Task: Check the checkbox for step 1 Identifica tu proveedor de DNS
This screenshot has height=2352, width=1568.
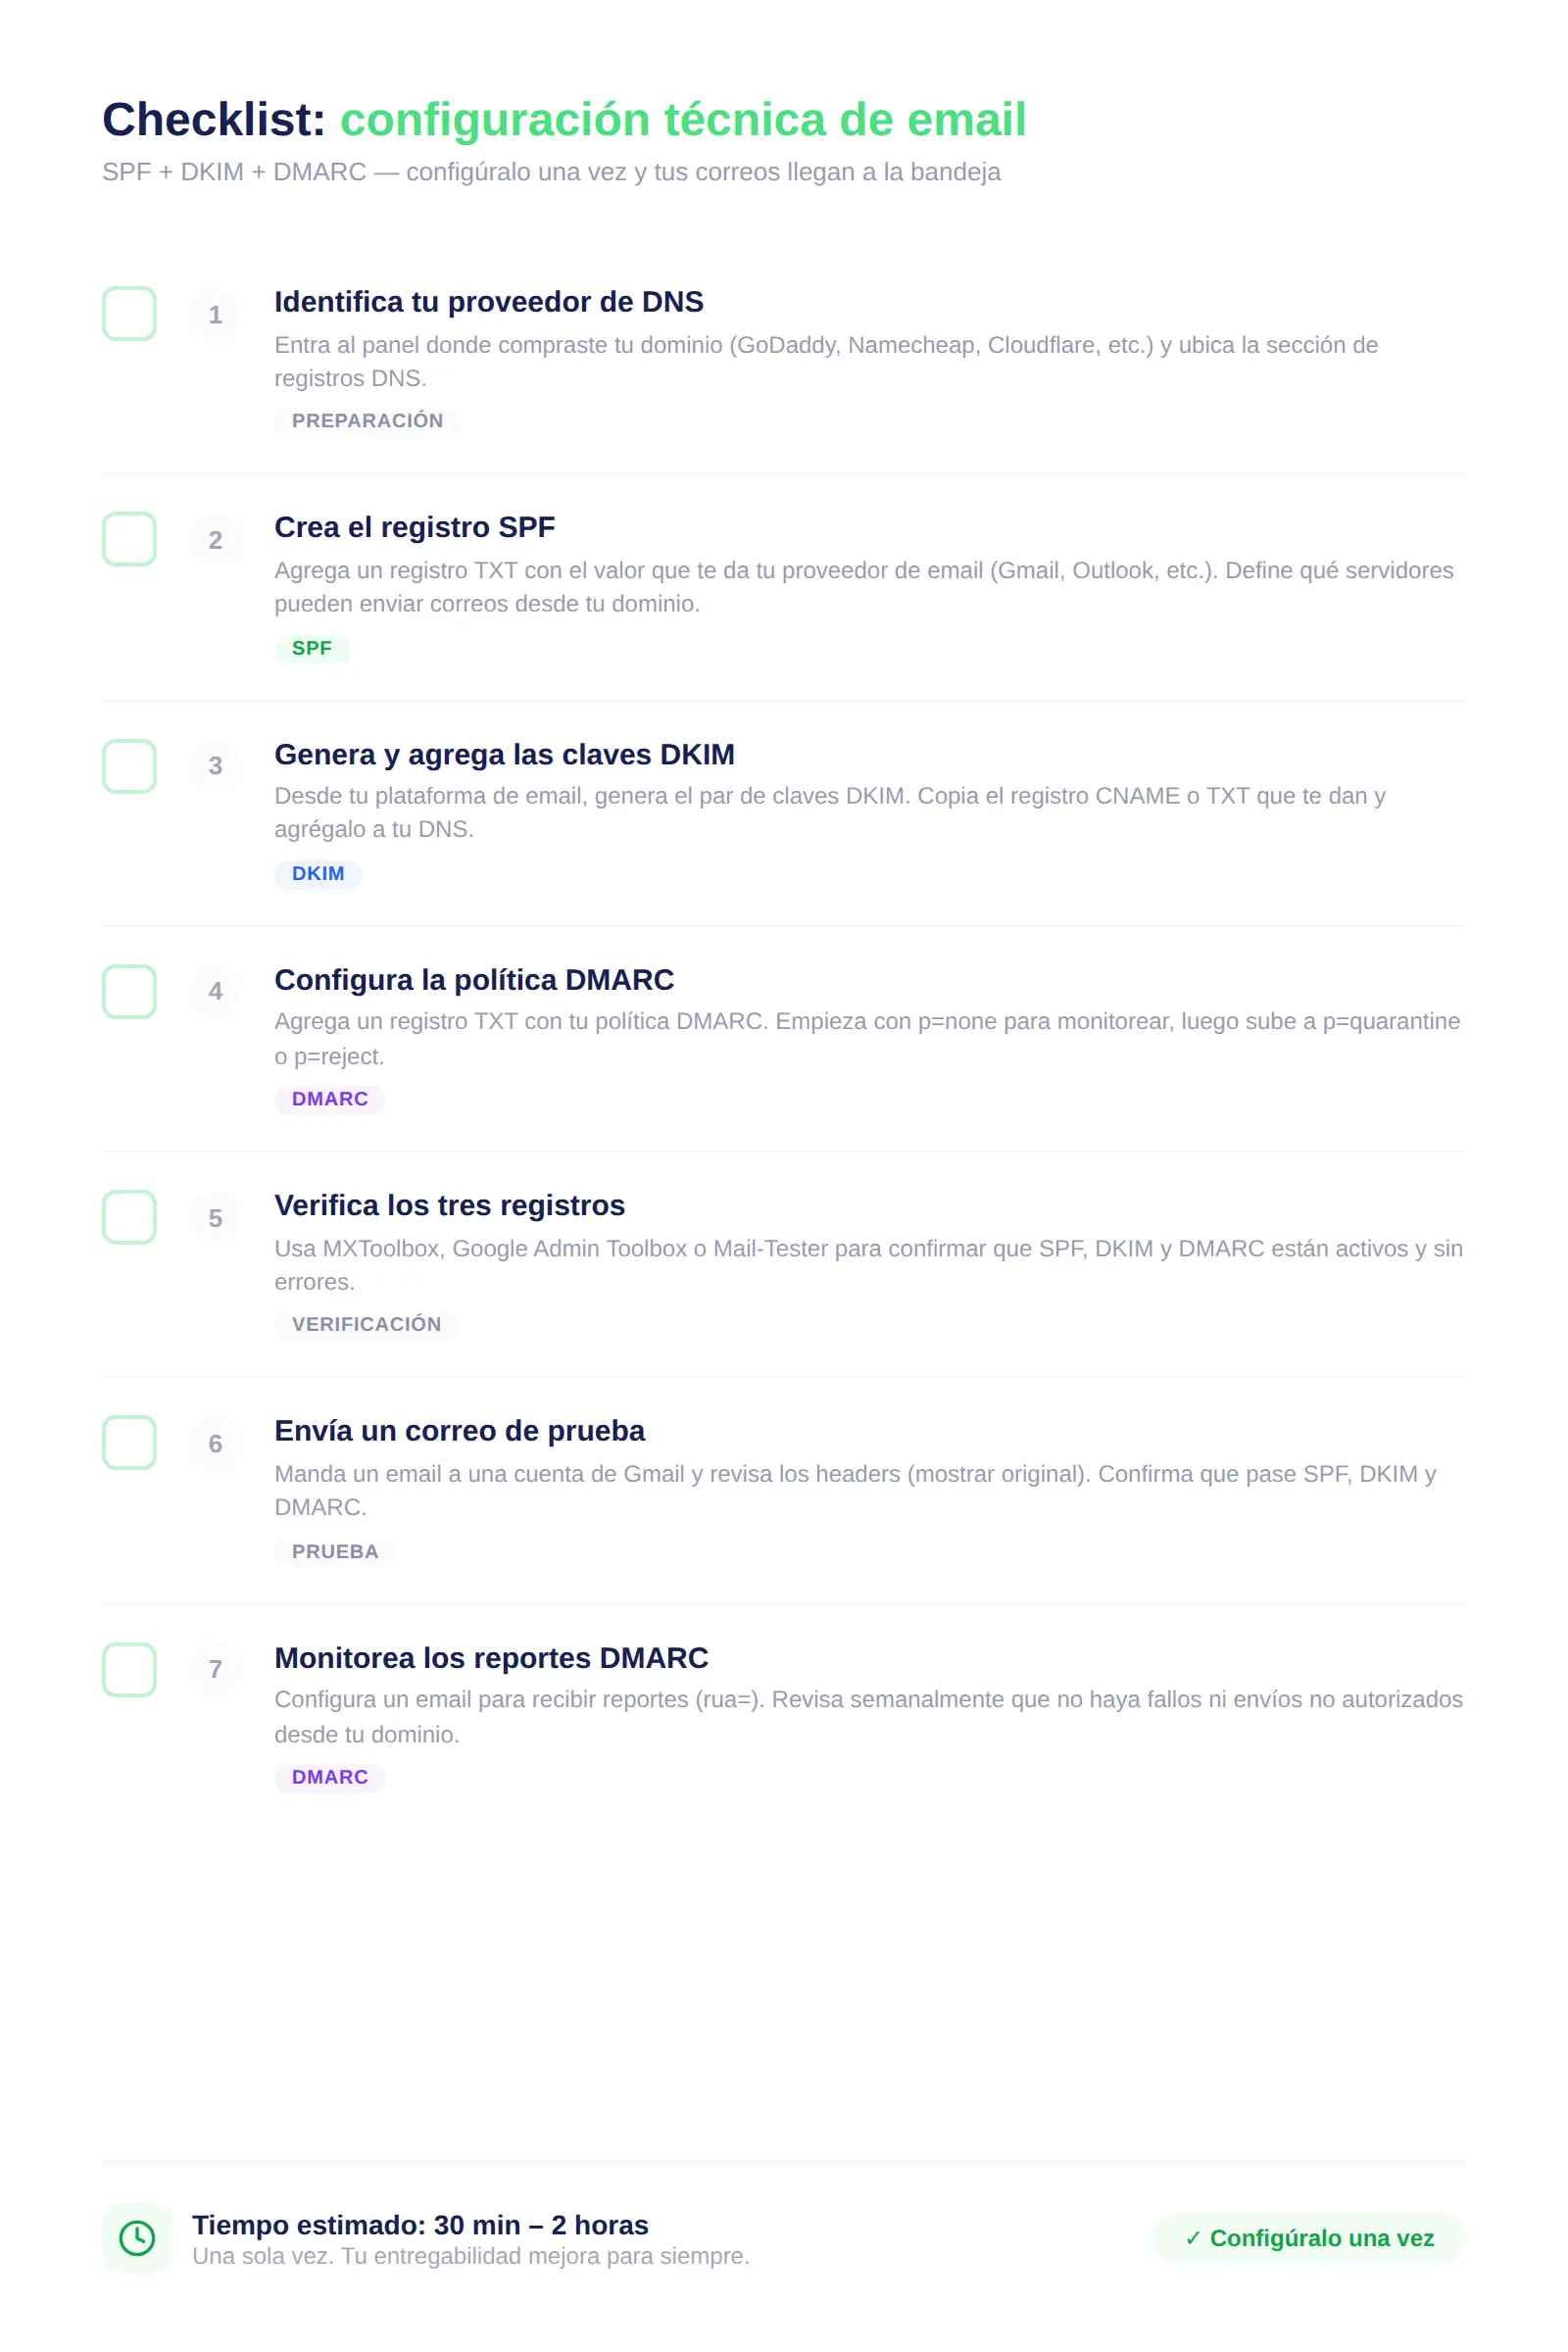Action: 128,314
